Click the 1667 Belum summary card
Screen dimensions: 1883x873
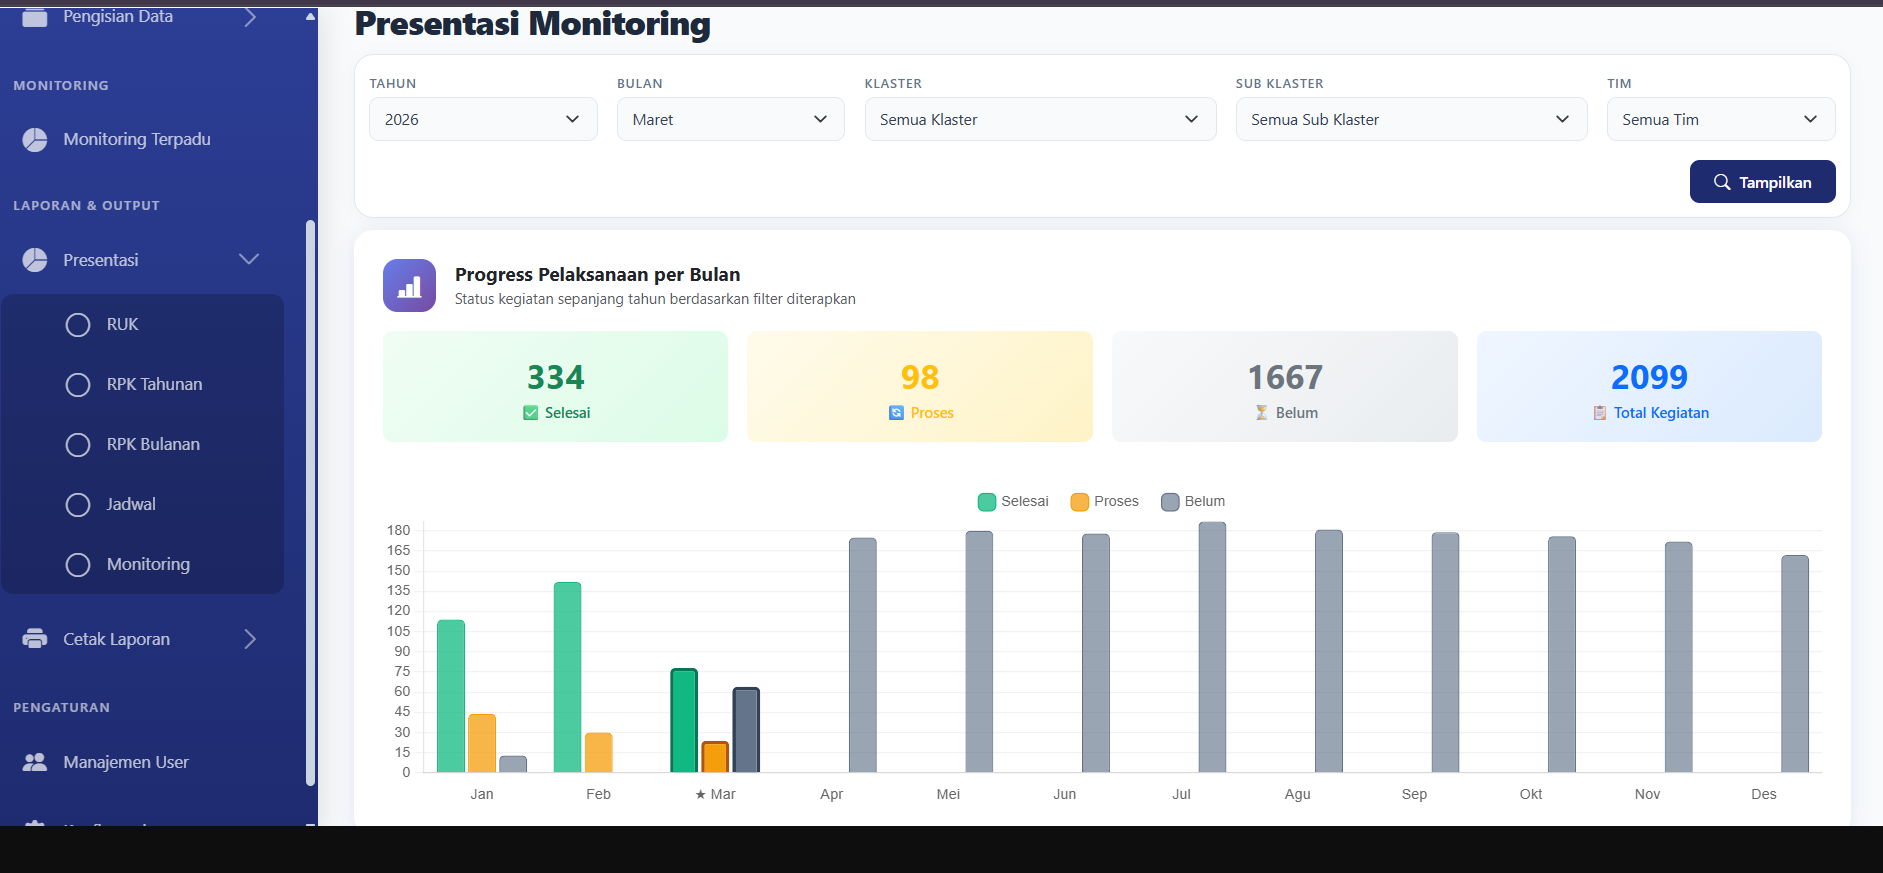point(1284,386)
